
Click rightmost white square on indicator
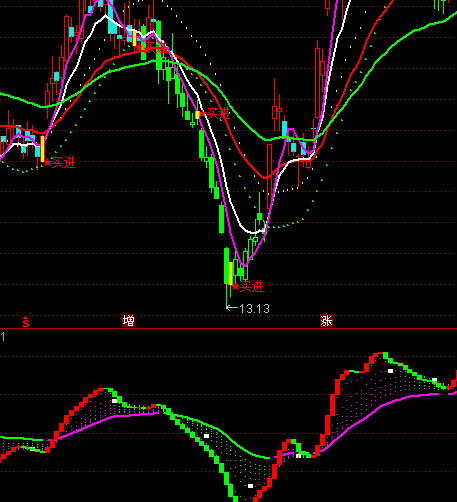pos(434,380)
